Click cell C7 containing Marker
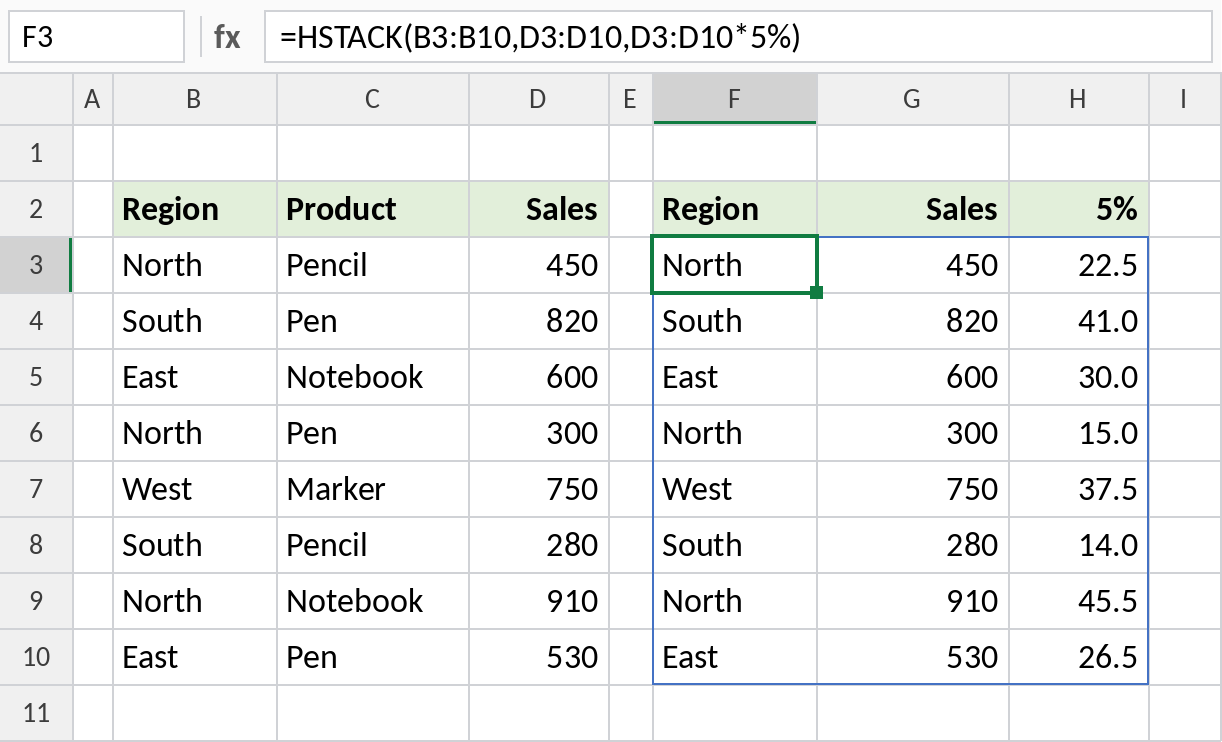The image size is (1222, 742). pos(373,489)
